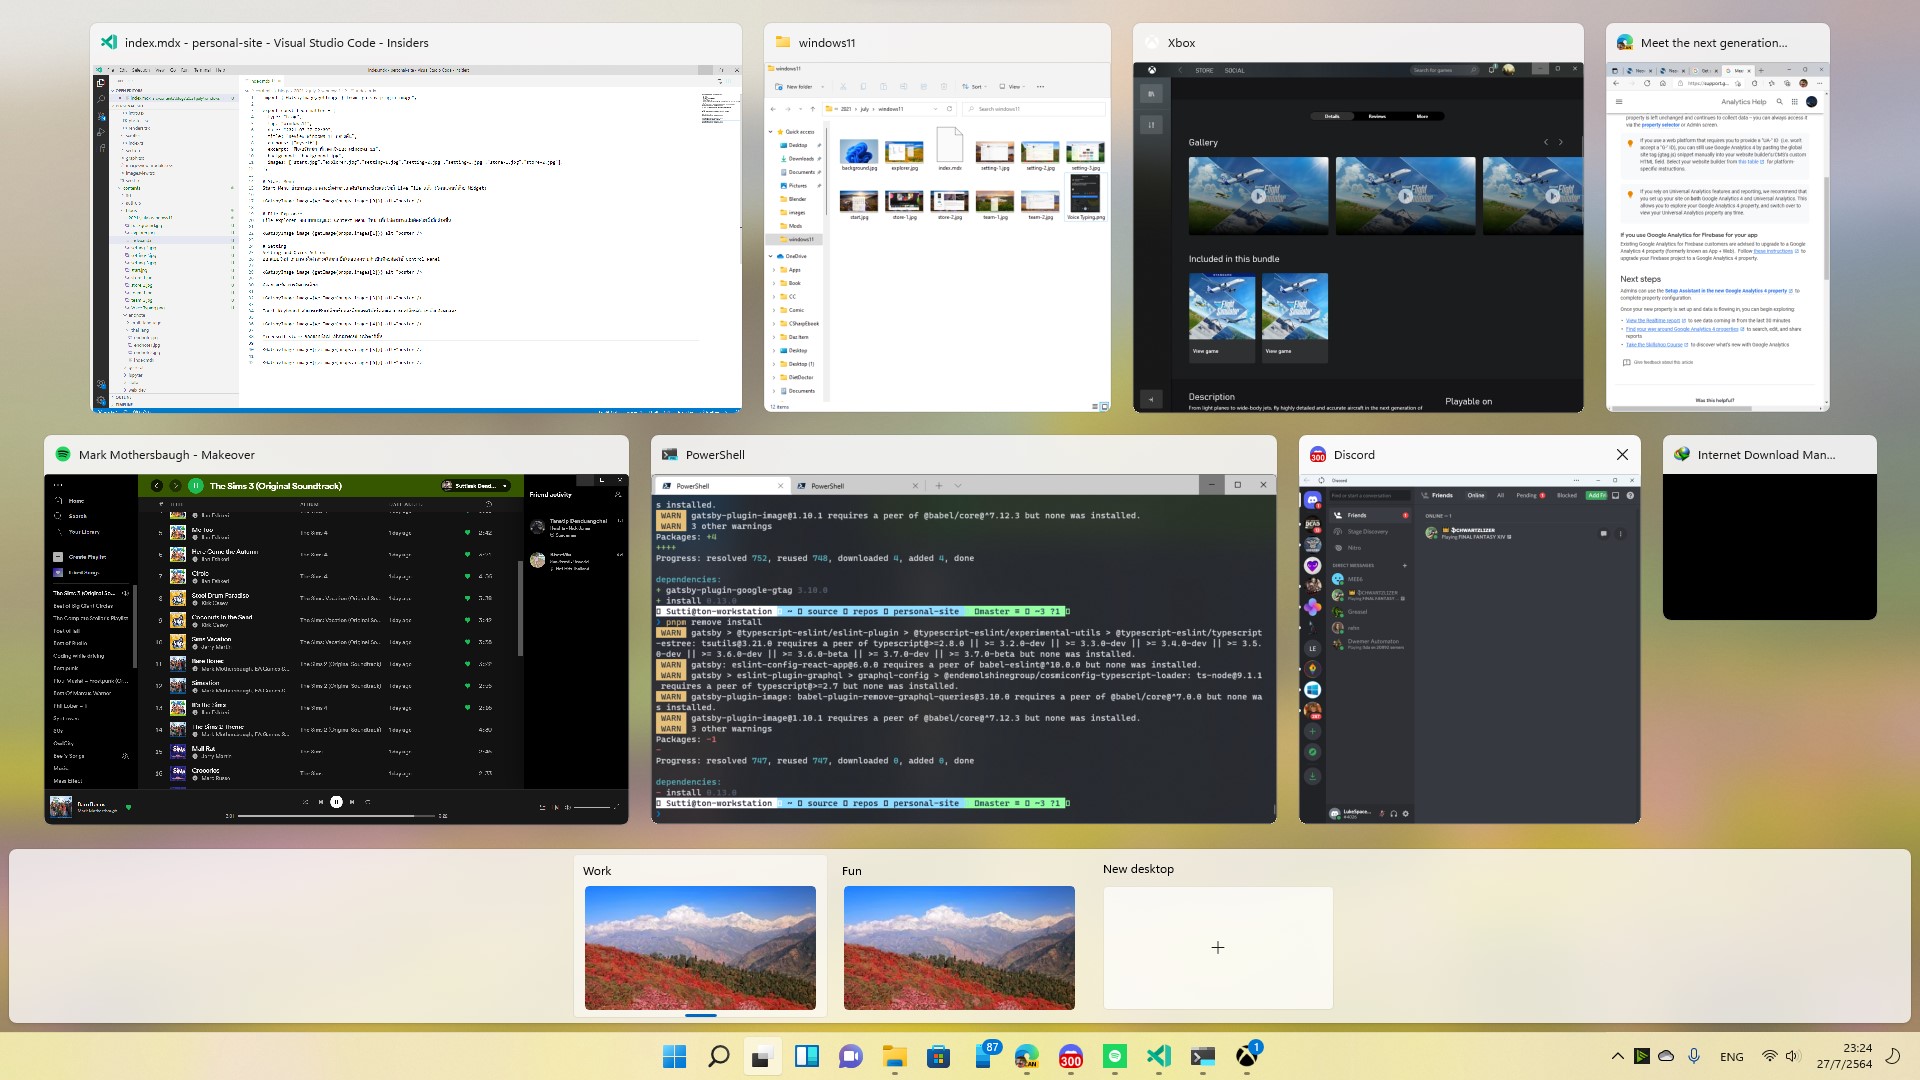The width and height of the screenshot is (1920, 1080).
Task: Switch Explorer to large thumbnails view icon
Action: coord(1105,407)
